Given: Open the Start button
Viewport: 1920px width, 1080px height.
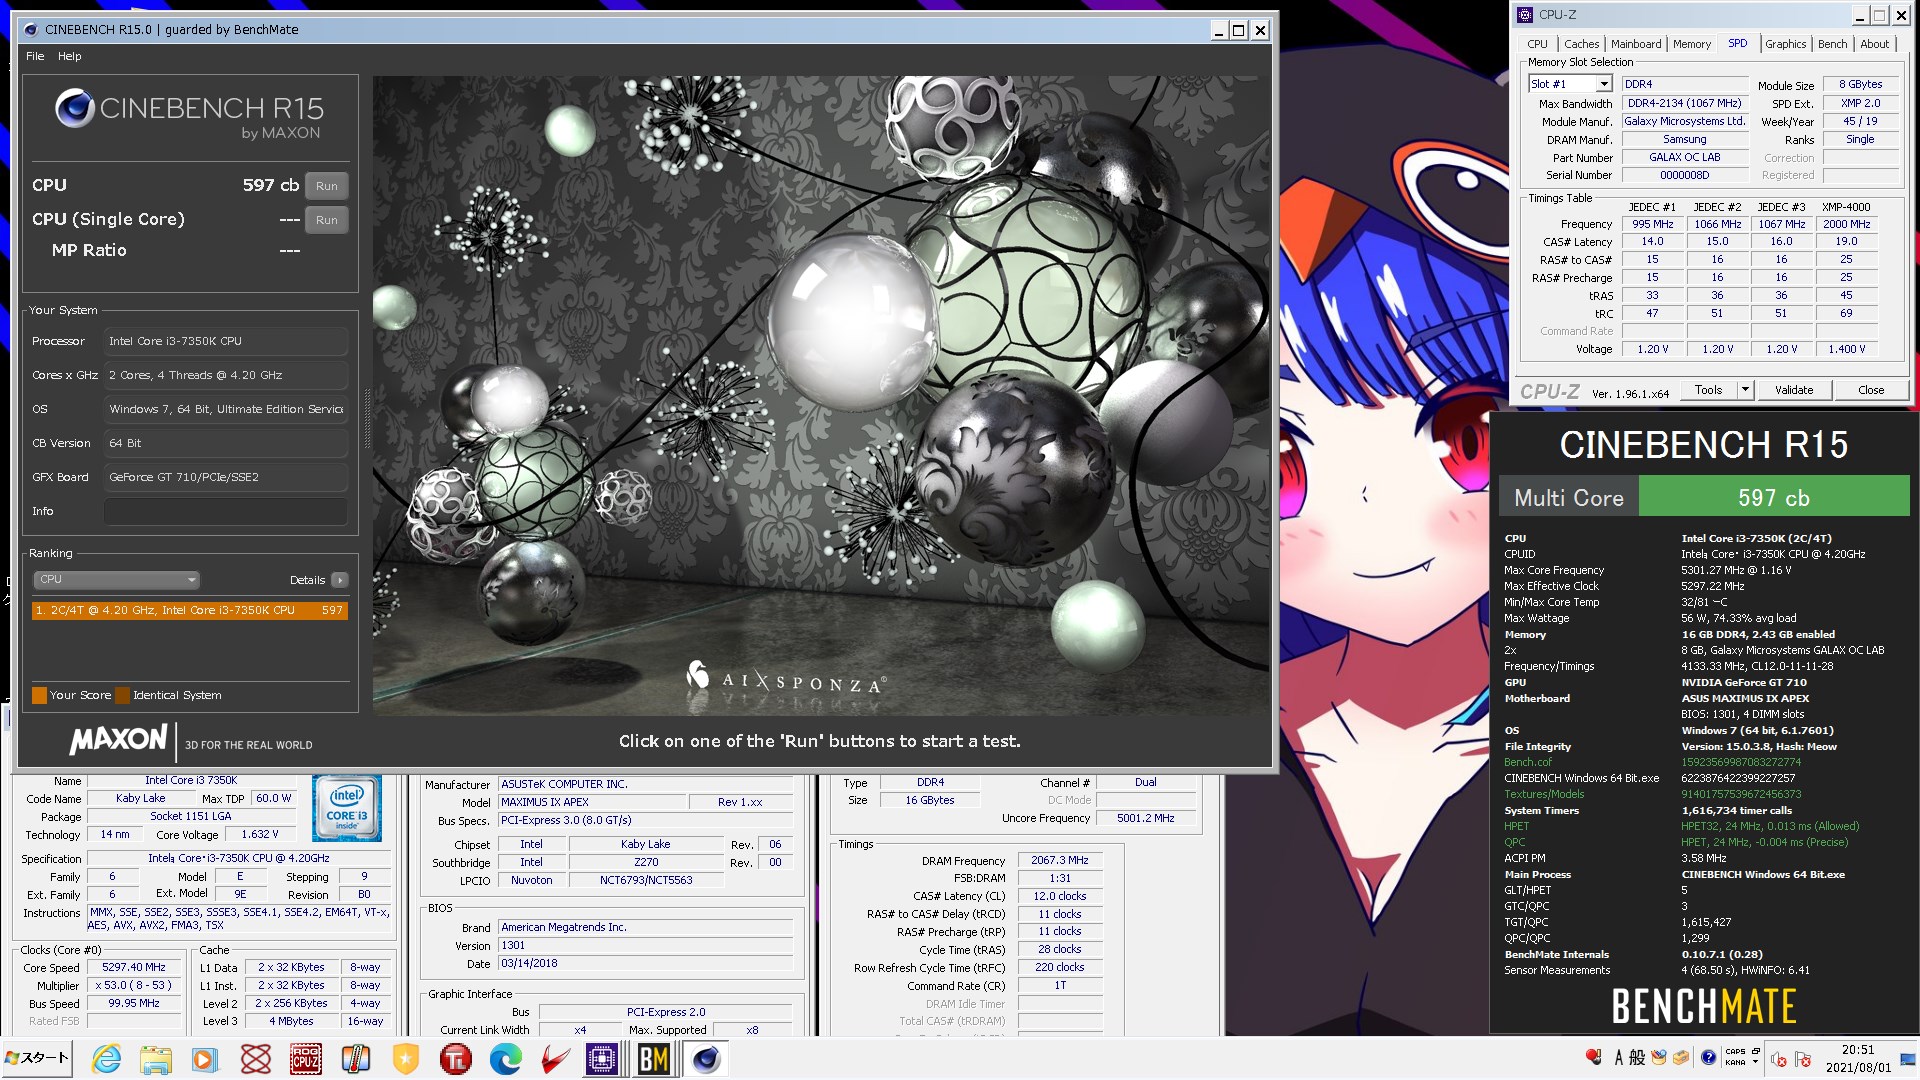Looking at the screenshot, I should pyautogui.click(x=37, y=1058).
